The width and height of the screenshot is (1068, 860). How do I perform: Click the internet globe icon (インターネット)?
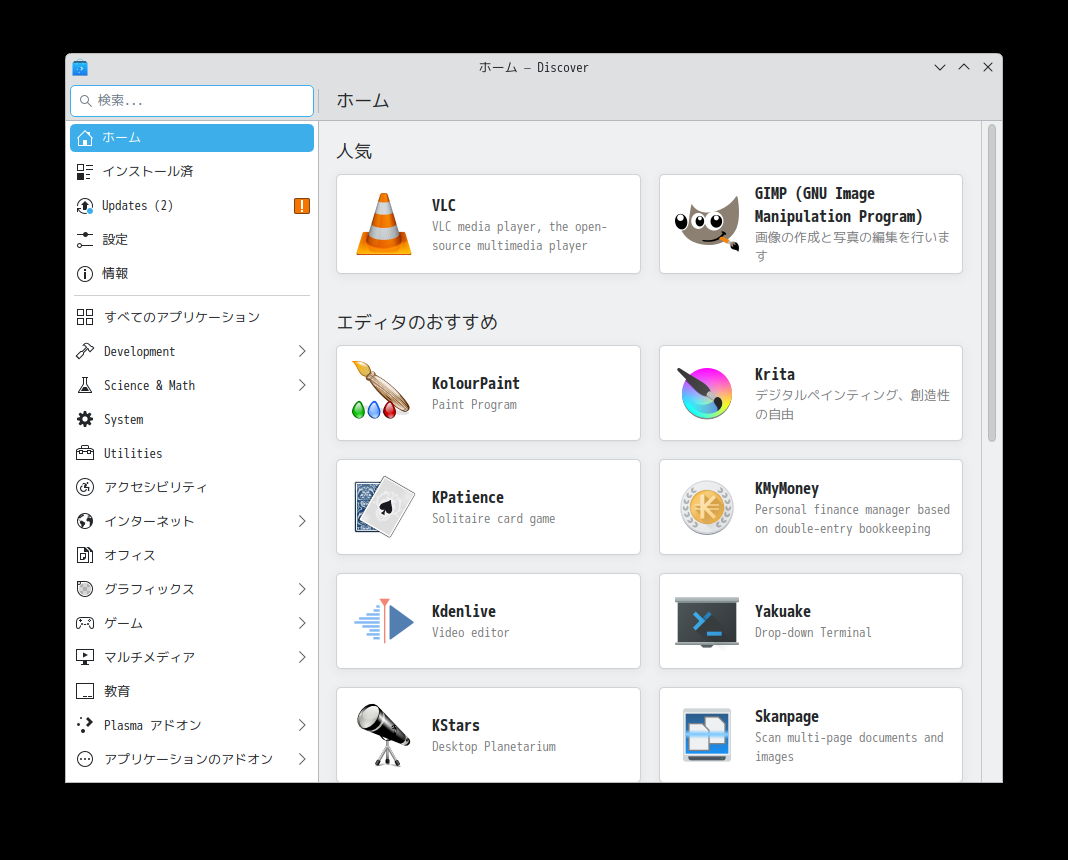pos(84,522)
